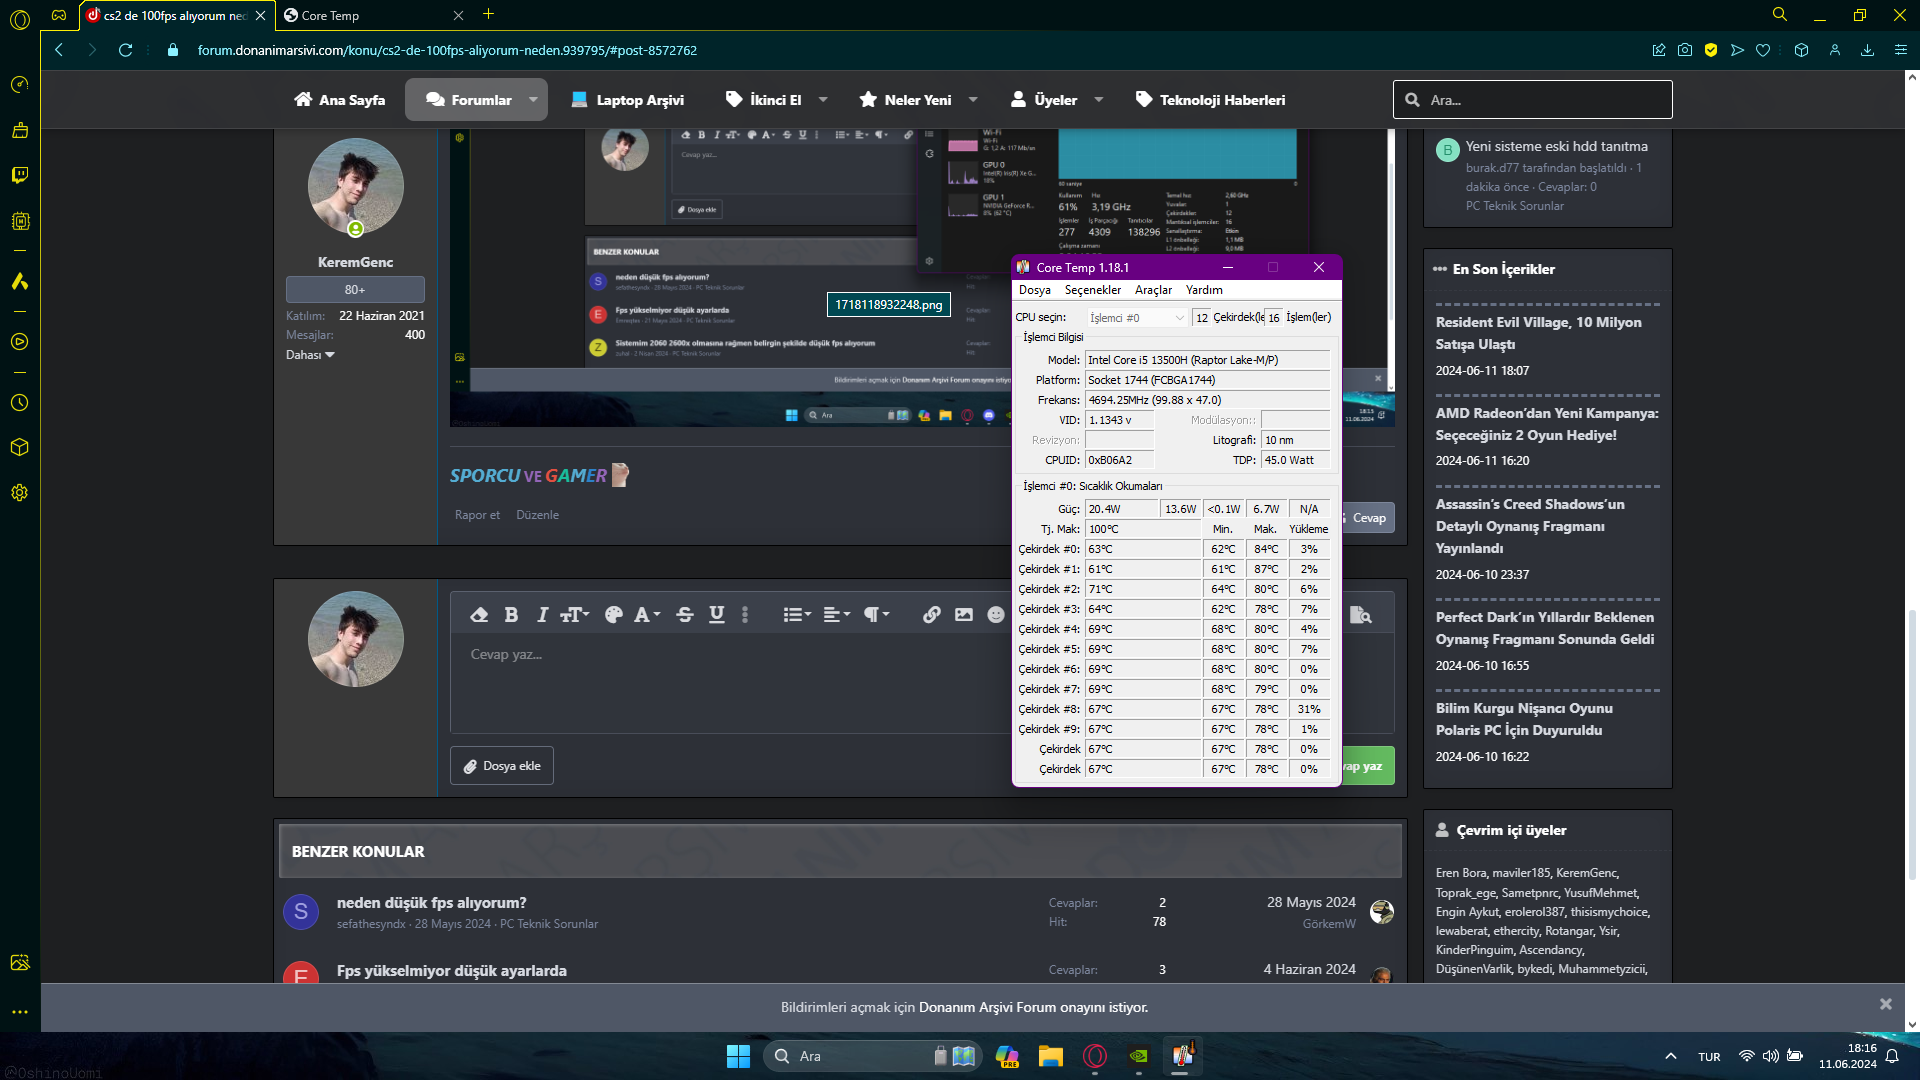The image size is (1920, 1080).
Task: Click insert link icon in reply editor
Action: tap(931, 614)
